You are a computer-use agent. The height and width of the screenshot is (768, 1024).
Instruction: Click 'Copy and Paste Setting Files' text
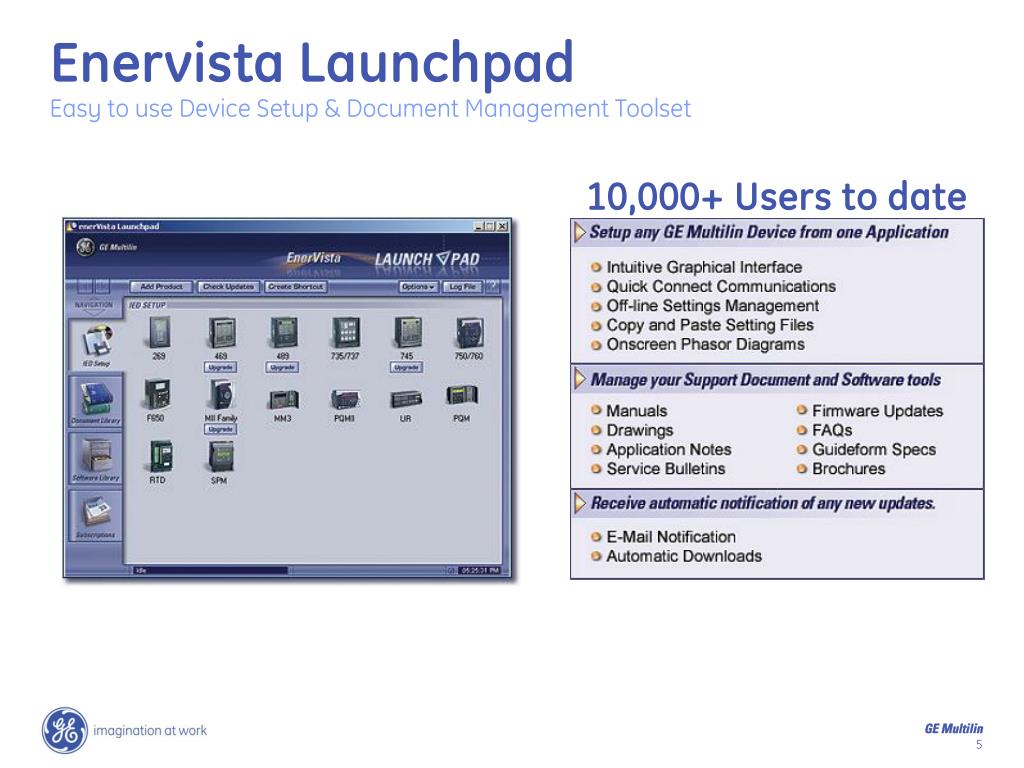pyautogui.click(x=710, y=325)
